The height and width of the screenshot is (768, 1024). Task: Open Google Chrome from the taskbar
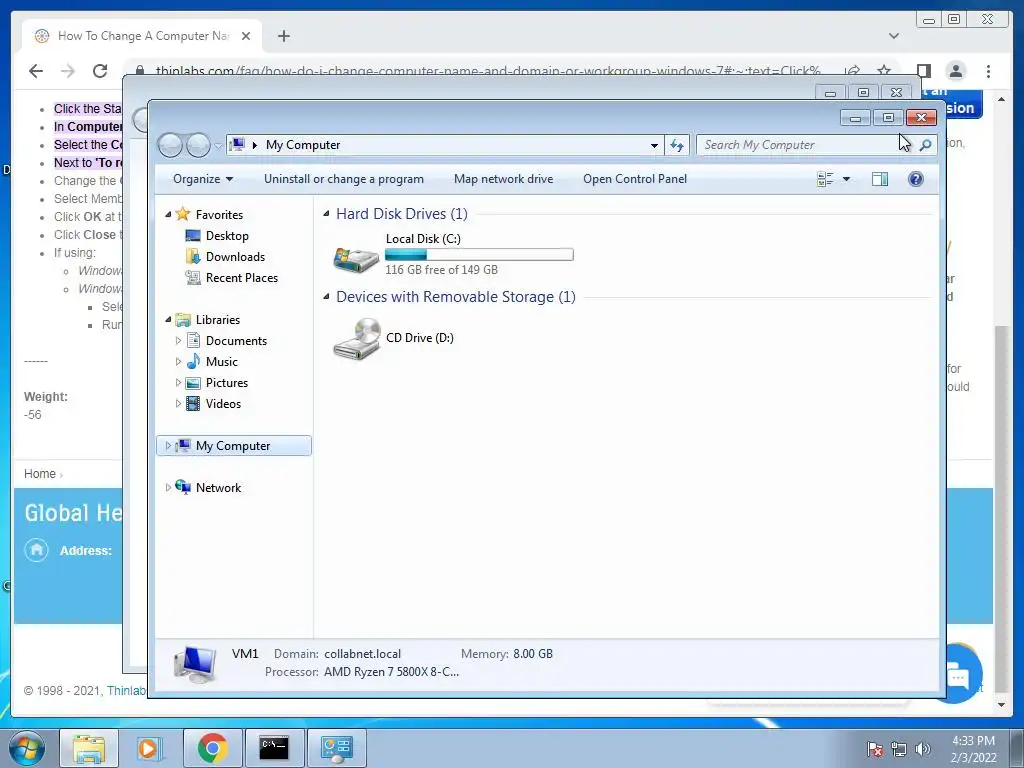212,748
